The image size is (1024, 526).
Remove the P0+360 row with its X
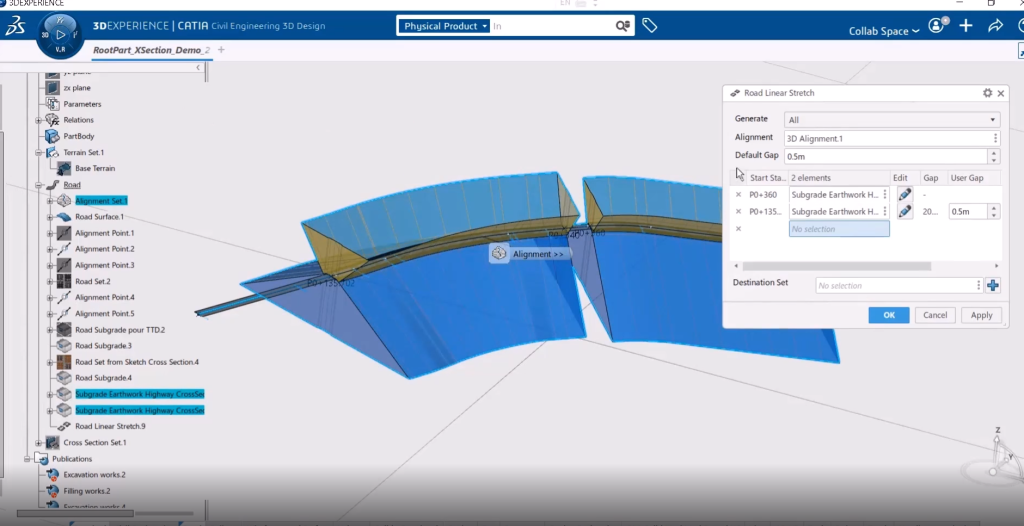point(739,195)
